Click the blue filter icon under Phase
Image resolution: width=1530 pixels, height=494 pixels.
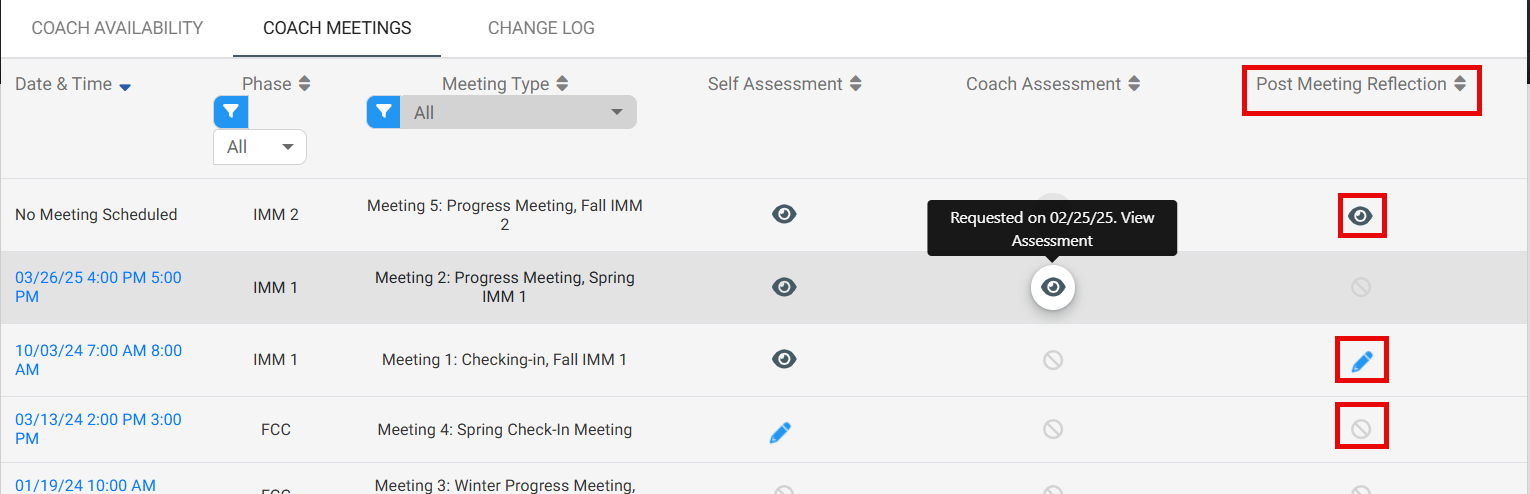[x=231, y=113]
